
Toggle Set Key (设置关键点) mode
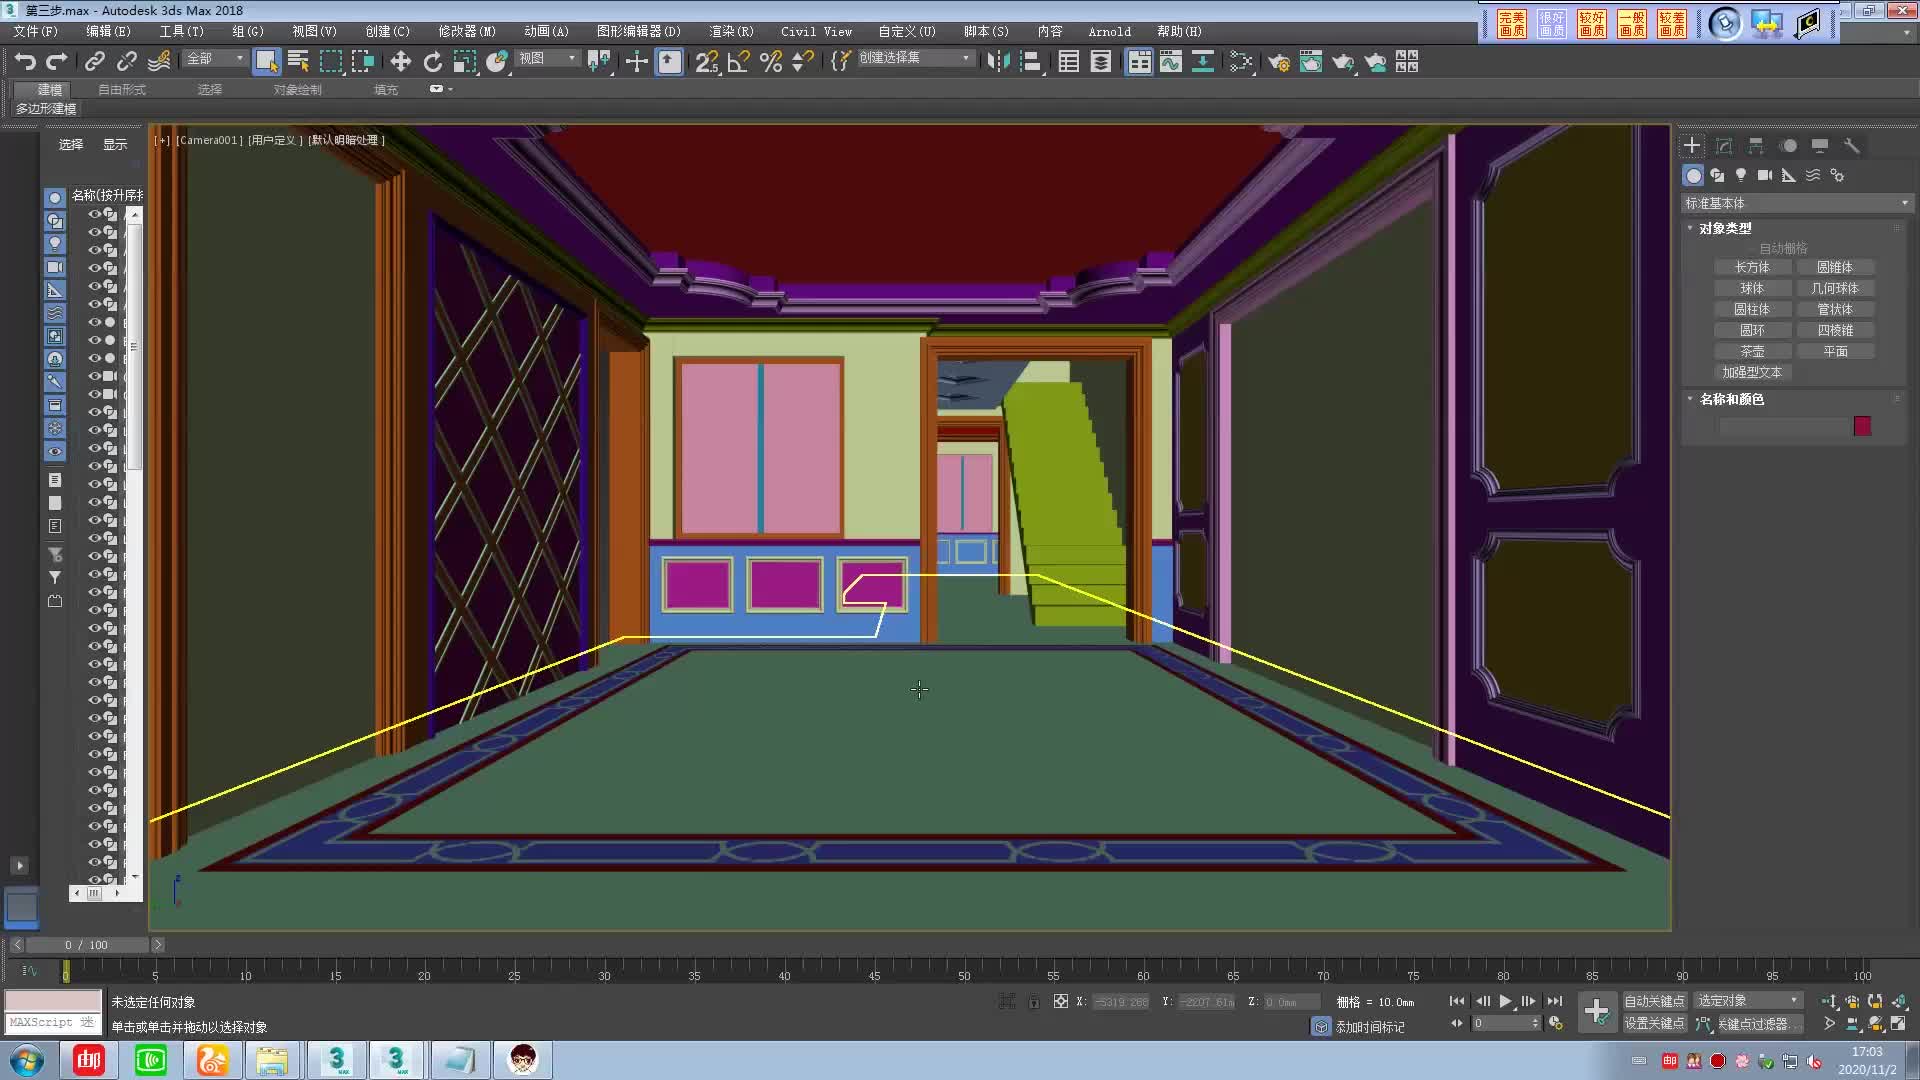pos(1654,1024)
